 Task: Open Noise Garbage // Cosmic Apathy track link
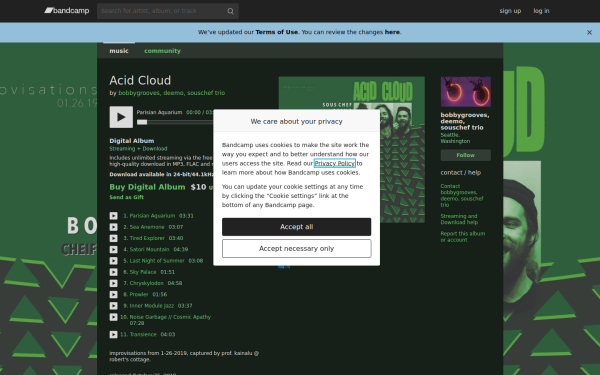[x=170, y=317]
